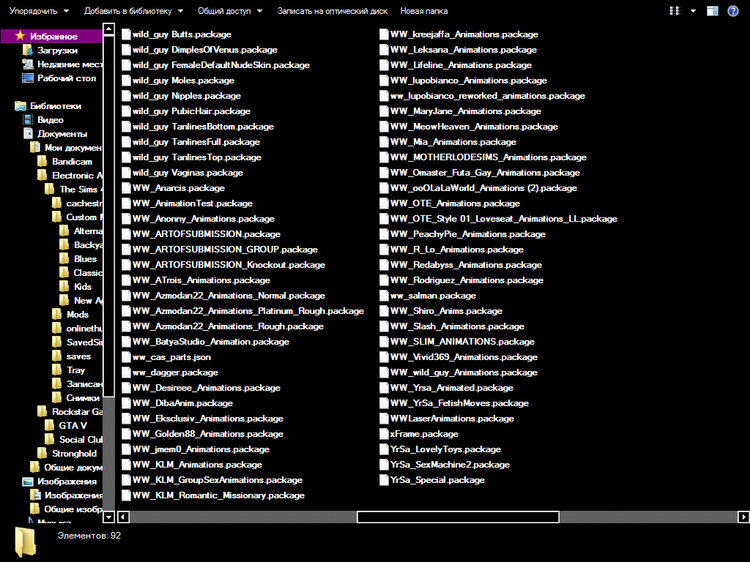Select file icon of wild_guy Butts.package
The width and height of the screenshot is (750, 562).
pos(126,34)
